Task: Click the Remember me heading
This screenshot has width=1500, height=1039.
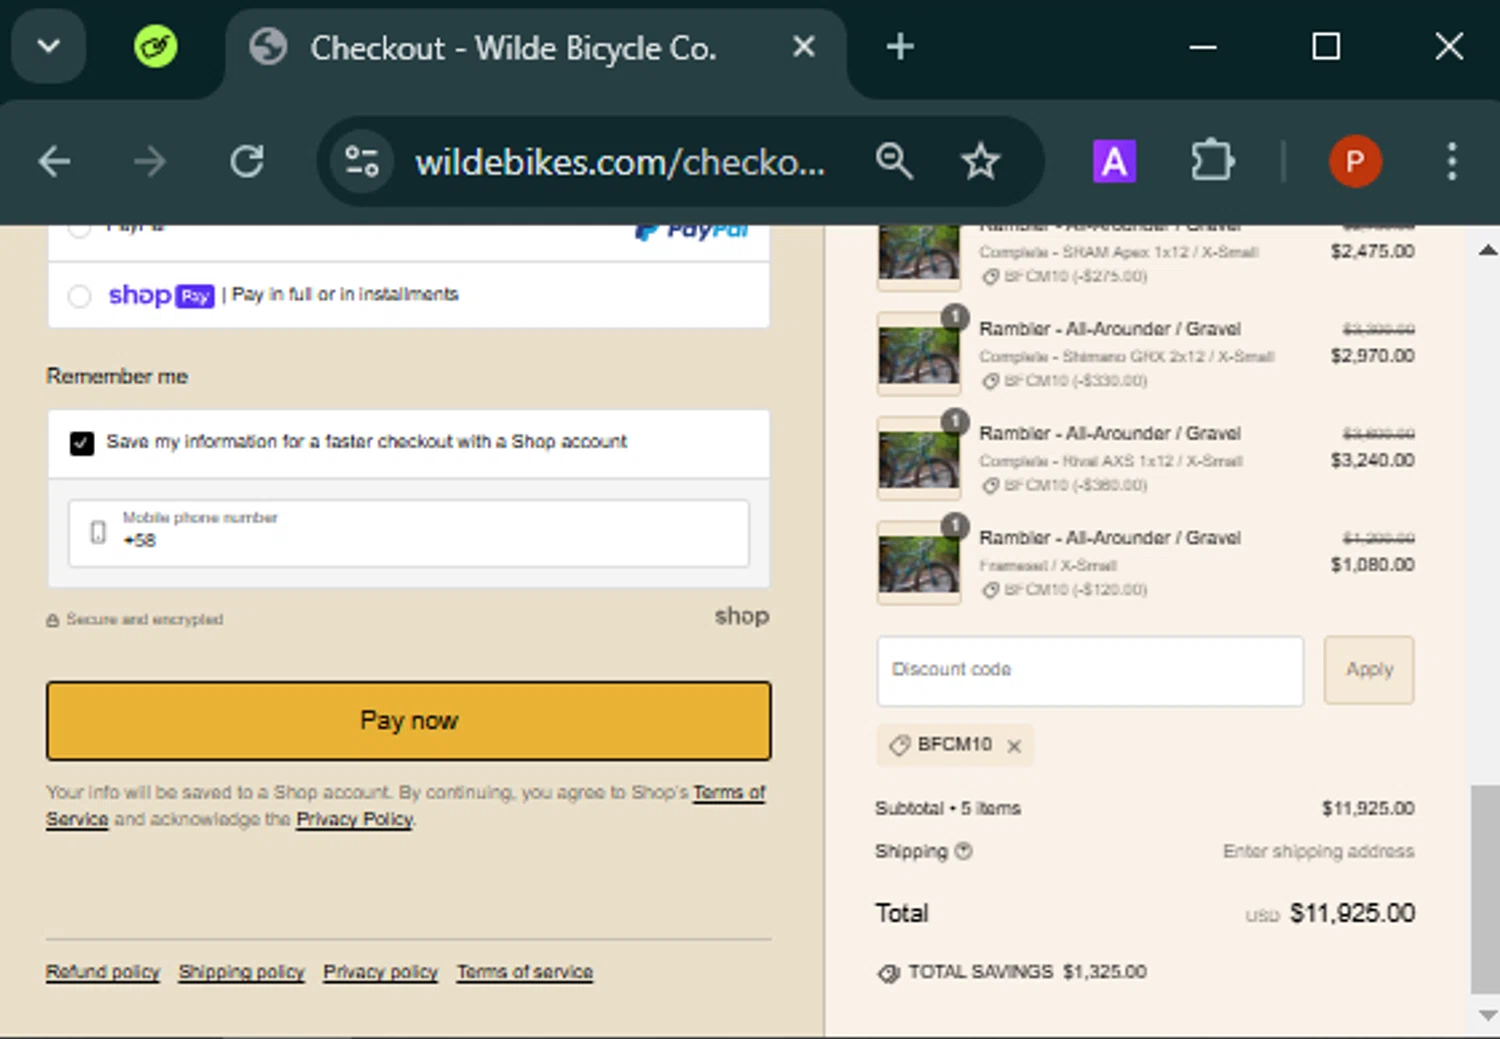Action: click(x=117, y=376)
